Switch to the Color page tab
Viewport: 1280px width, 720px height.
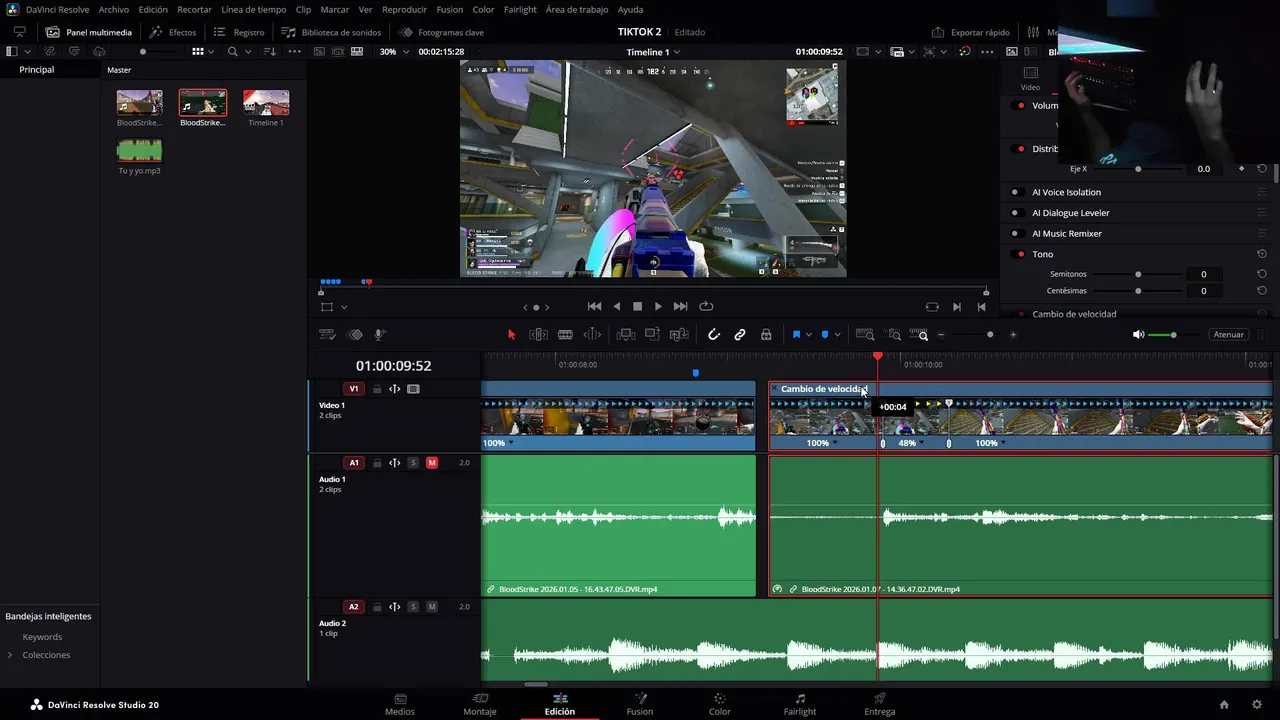(x=720, y=704)
